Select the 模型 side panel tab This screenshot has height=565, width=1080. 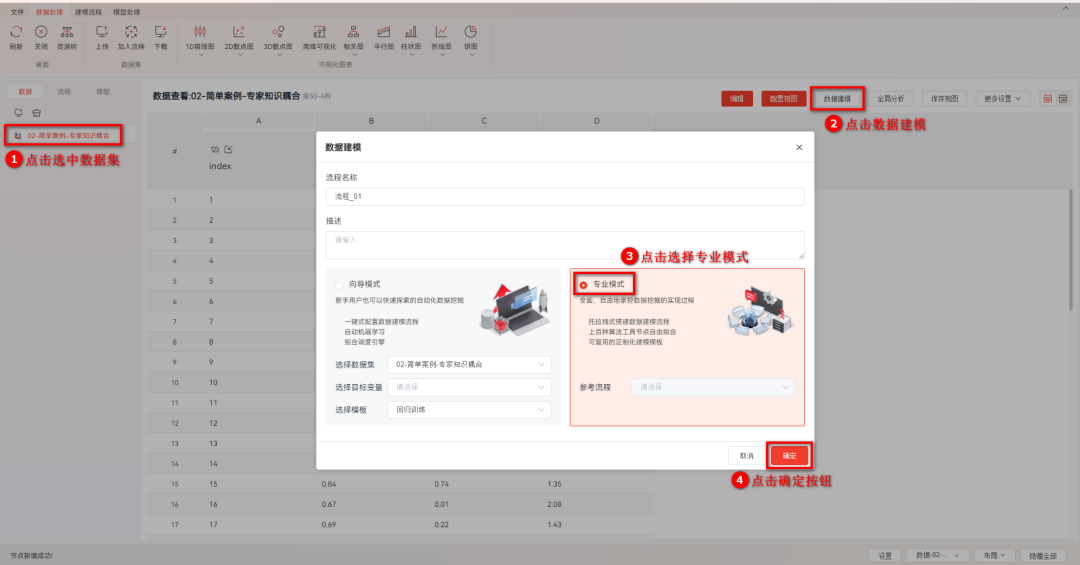point(103,92)
